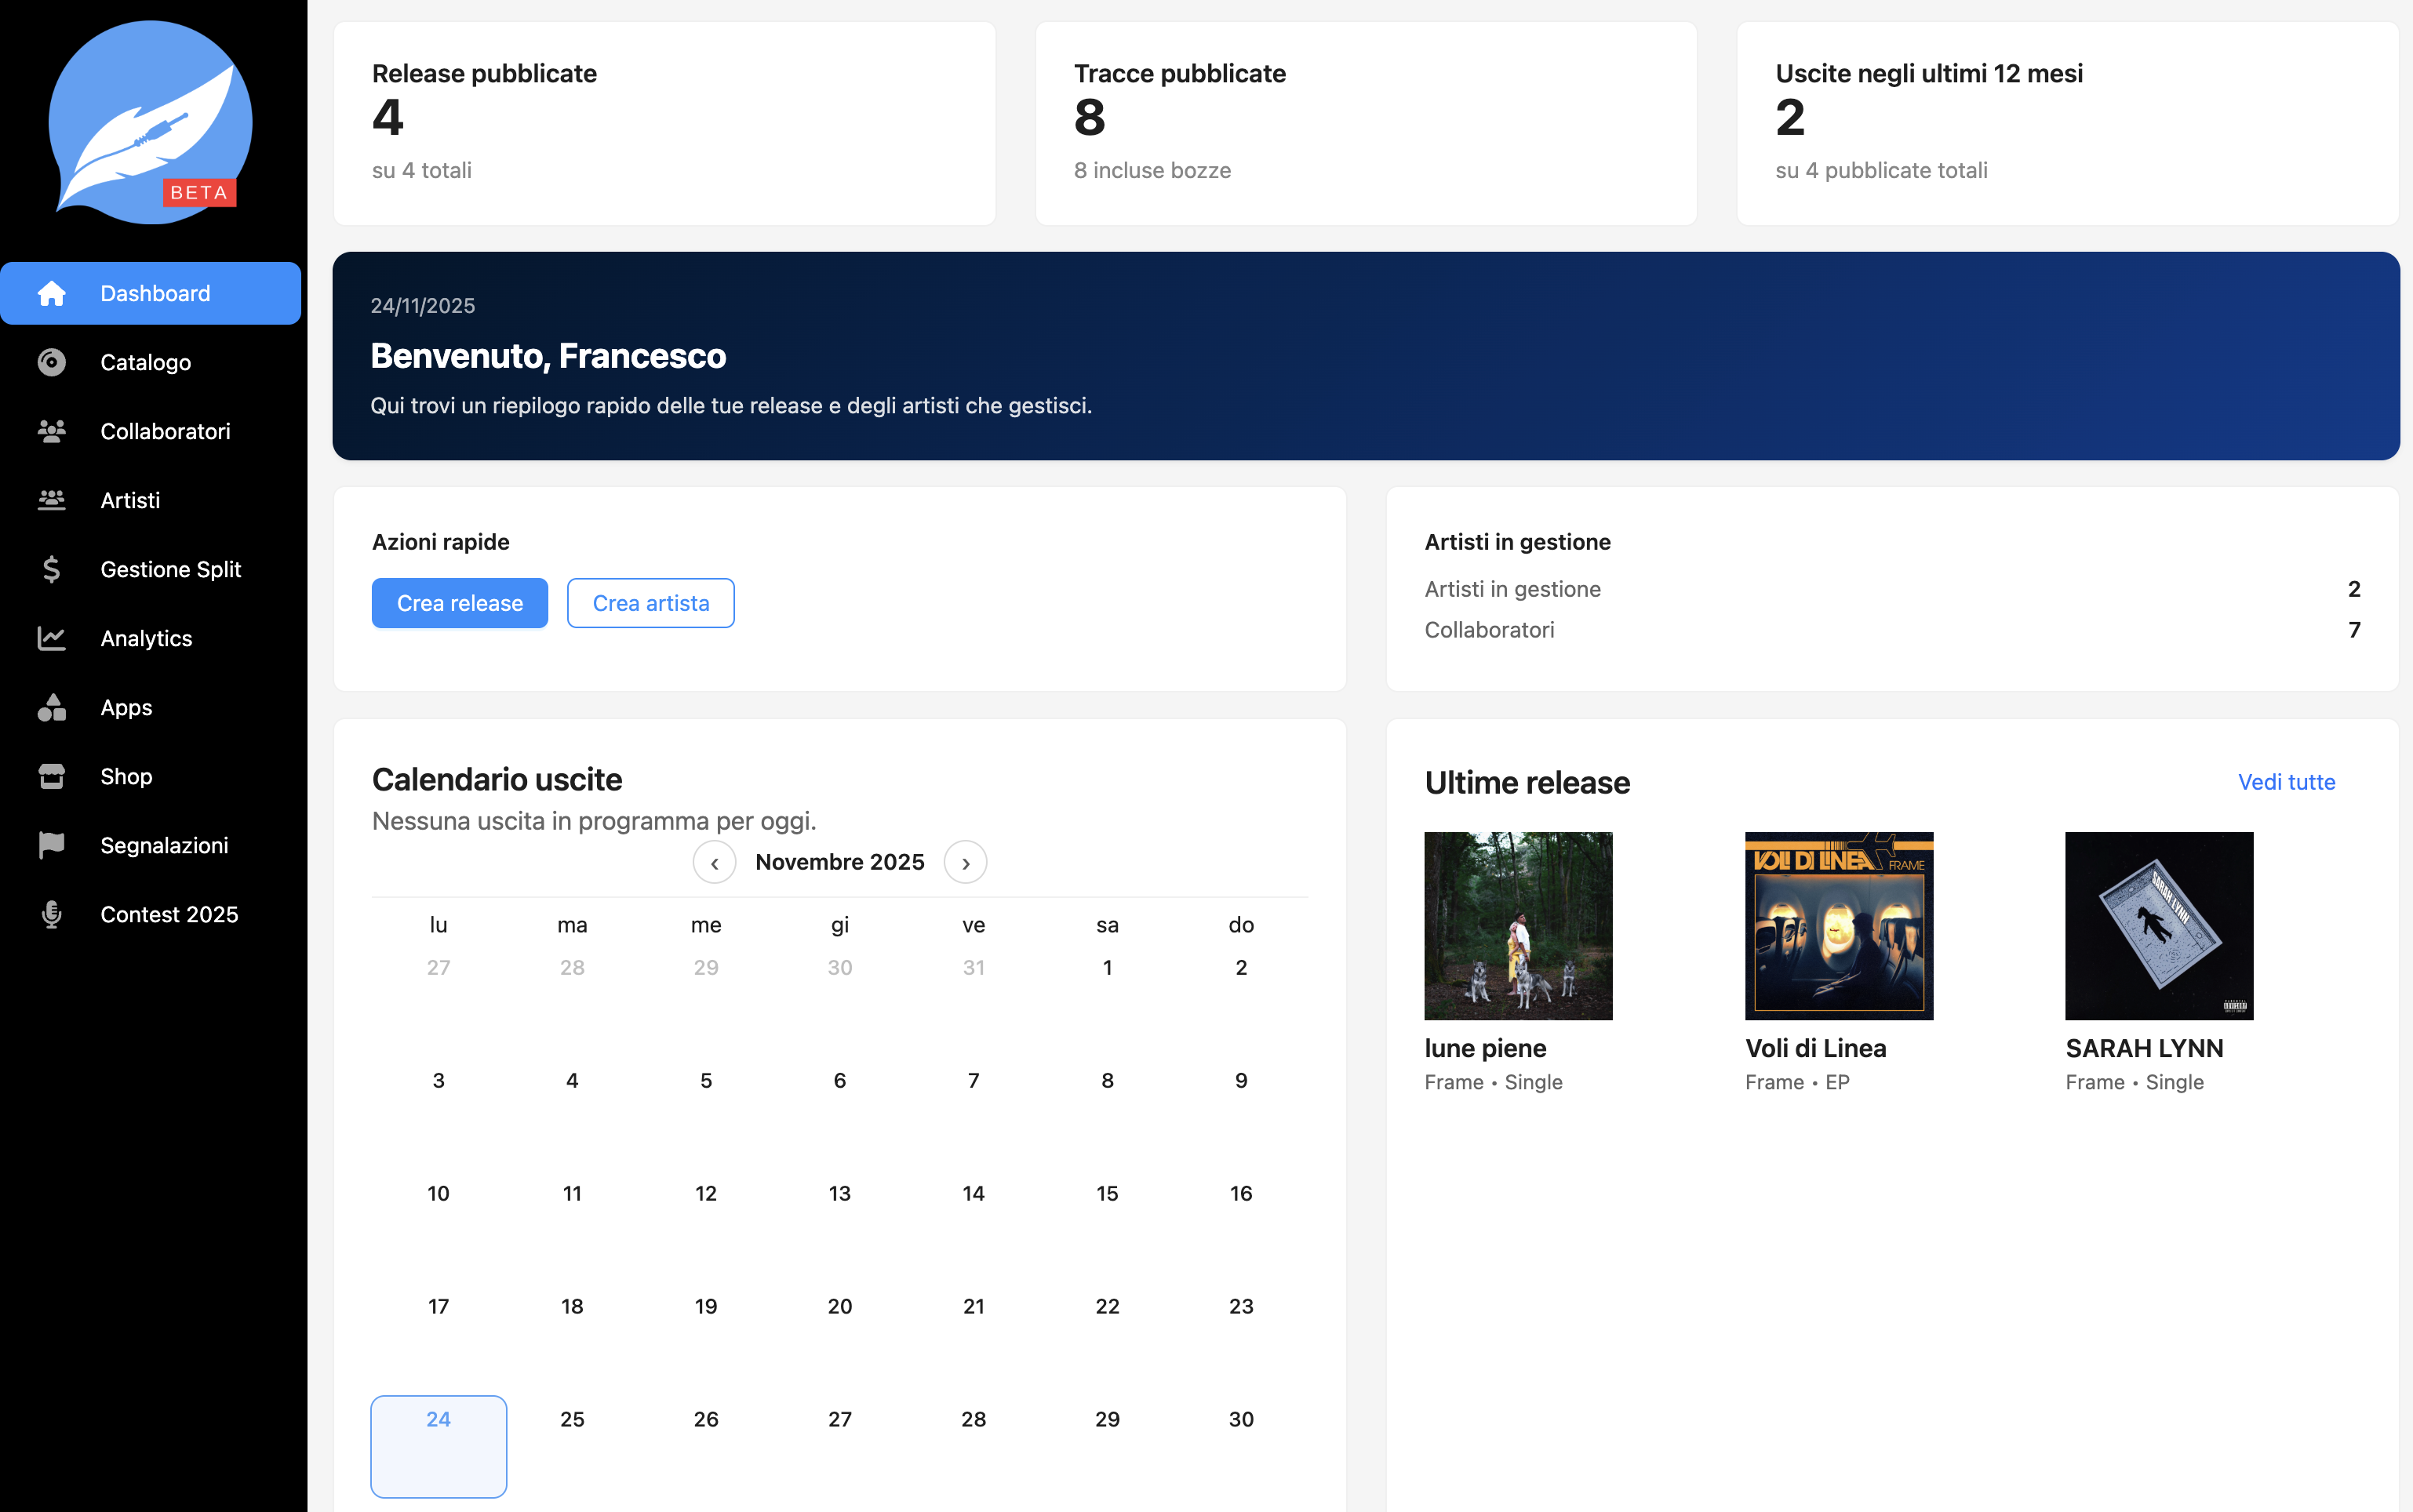Open the Artisti icon in the sidebar

click(x=51, y=500)
